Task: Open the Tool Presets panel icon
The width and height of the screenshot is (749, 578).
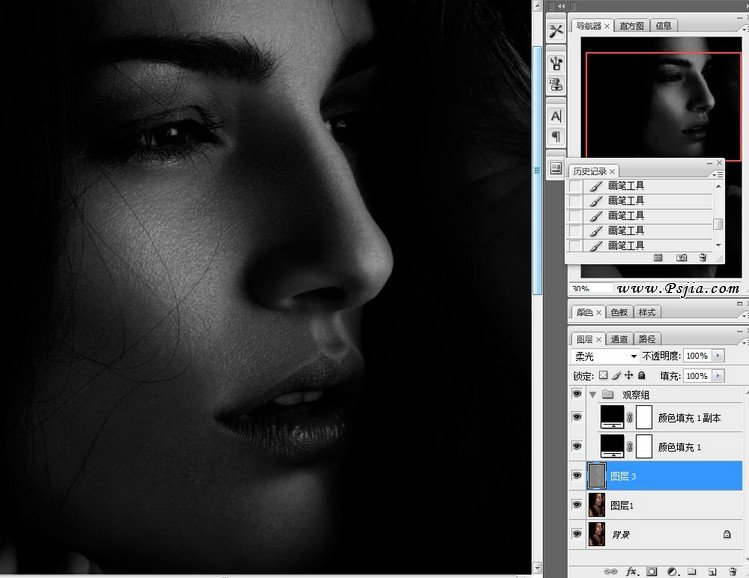Action: coord(556,32)
